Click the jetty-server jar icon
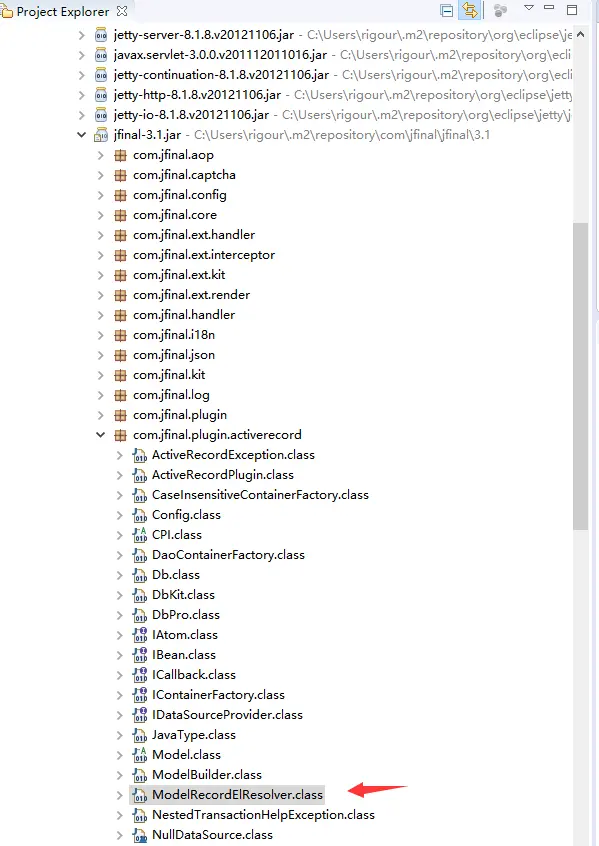Viewport: 599px width, 846px height. [101, 36]
